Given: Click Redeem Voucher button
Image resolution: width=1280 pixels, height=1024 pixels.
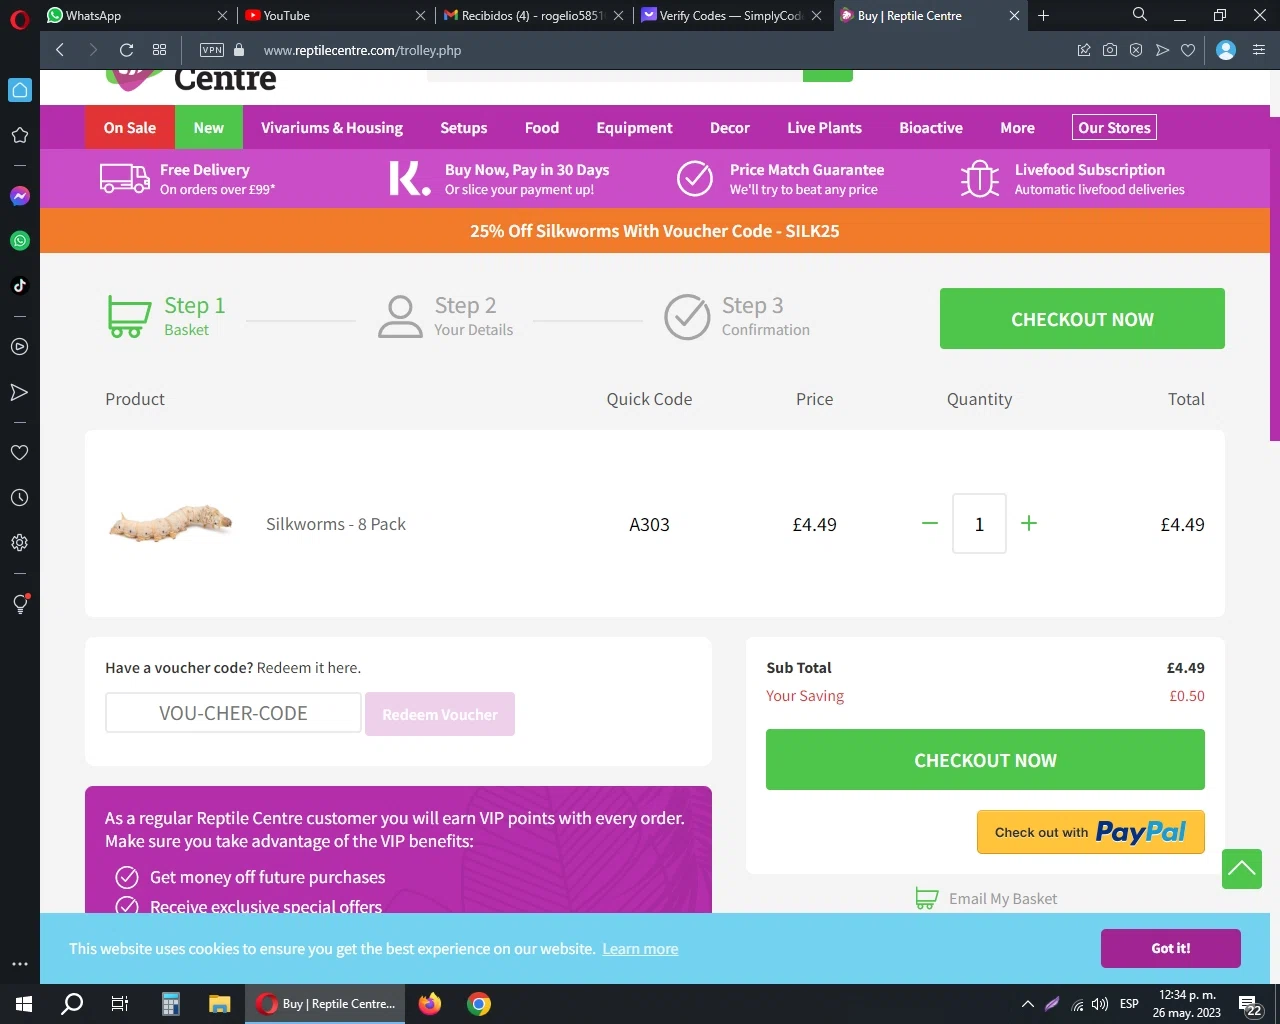Looking at the screenshot, I should (x=440, y=714).
